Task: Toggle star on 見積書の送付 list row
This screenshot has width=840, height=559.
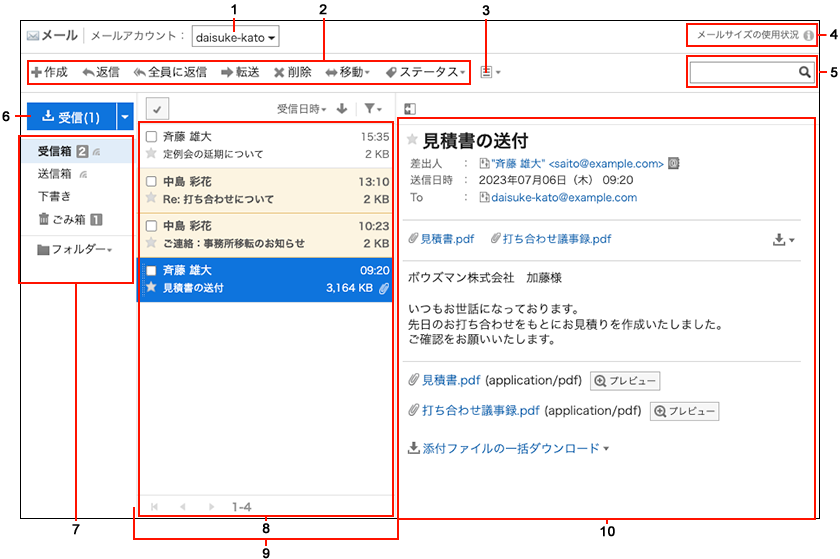Action: 152,287
